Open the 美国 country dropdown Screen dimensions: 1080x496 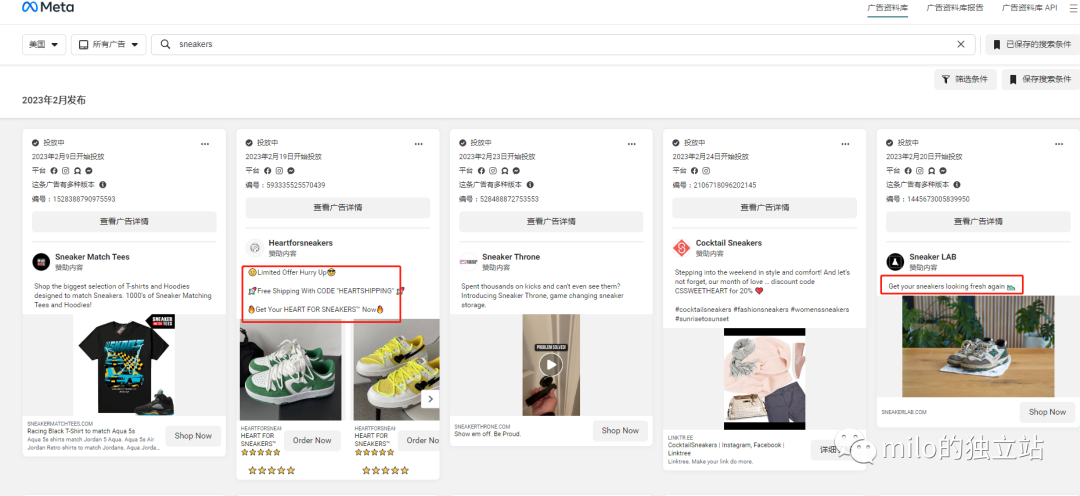(44, 45)
